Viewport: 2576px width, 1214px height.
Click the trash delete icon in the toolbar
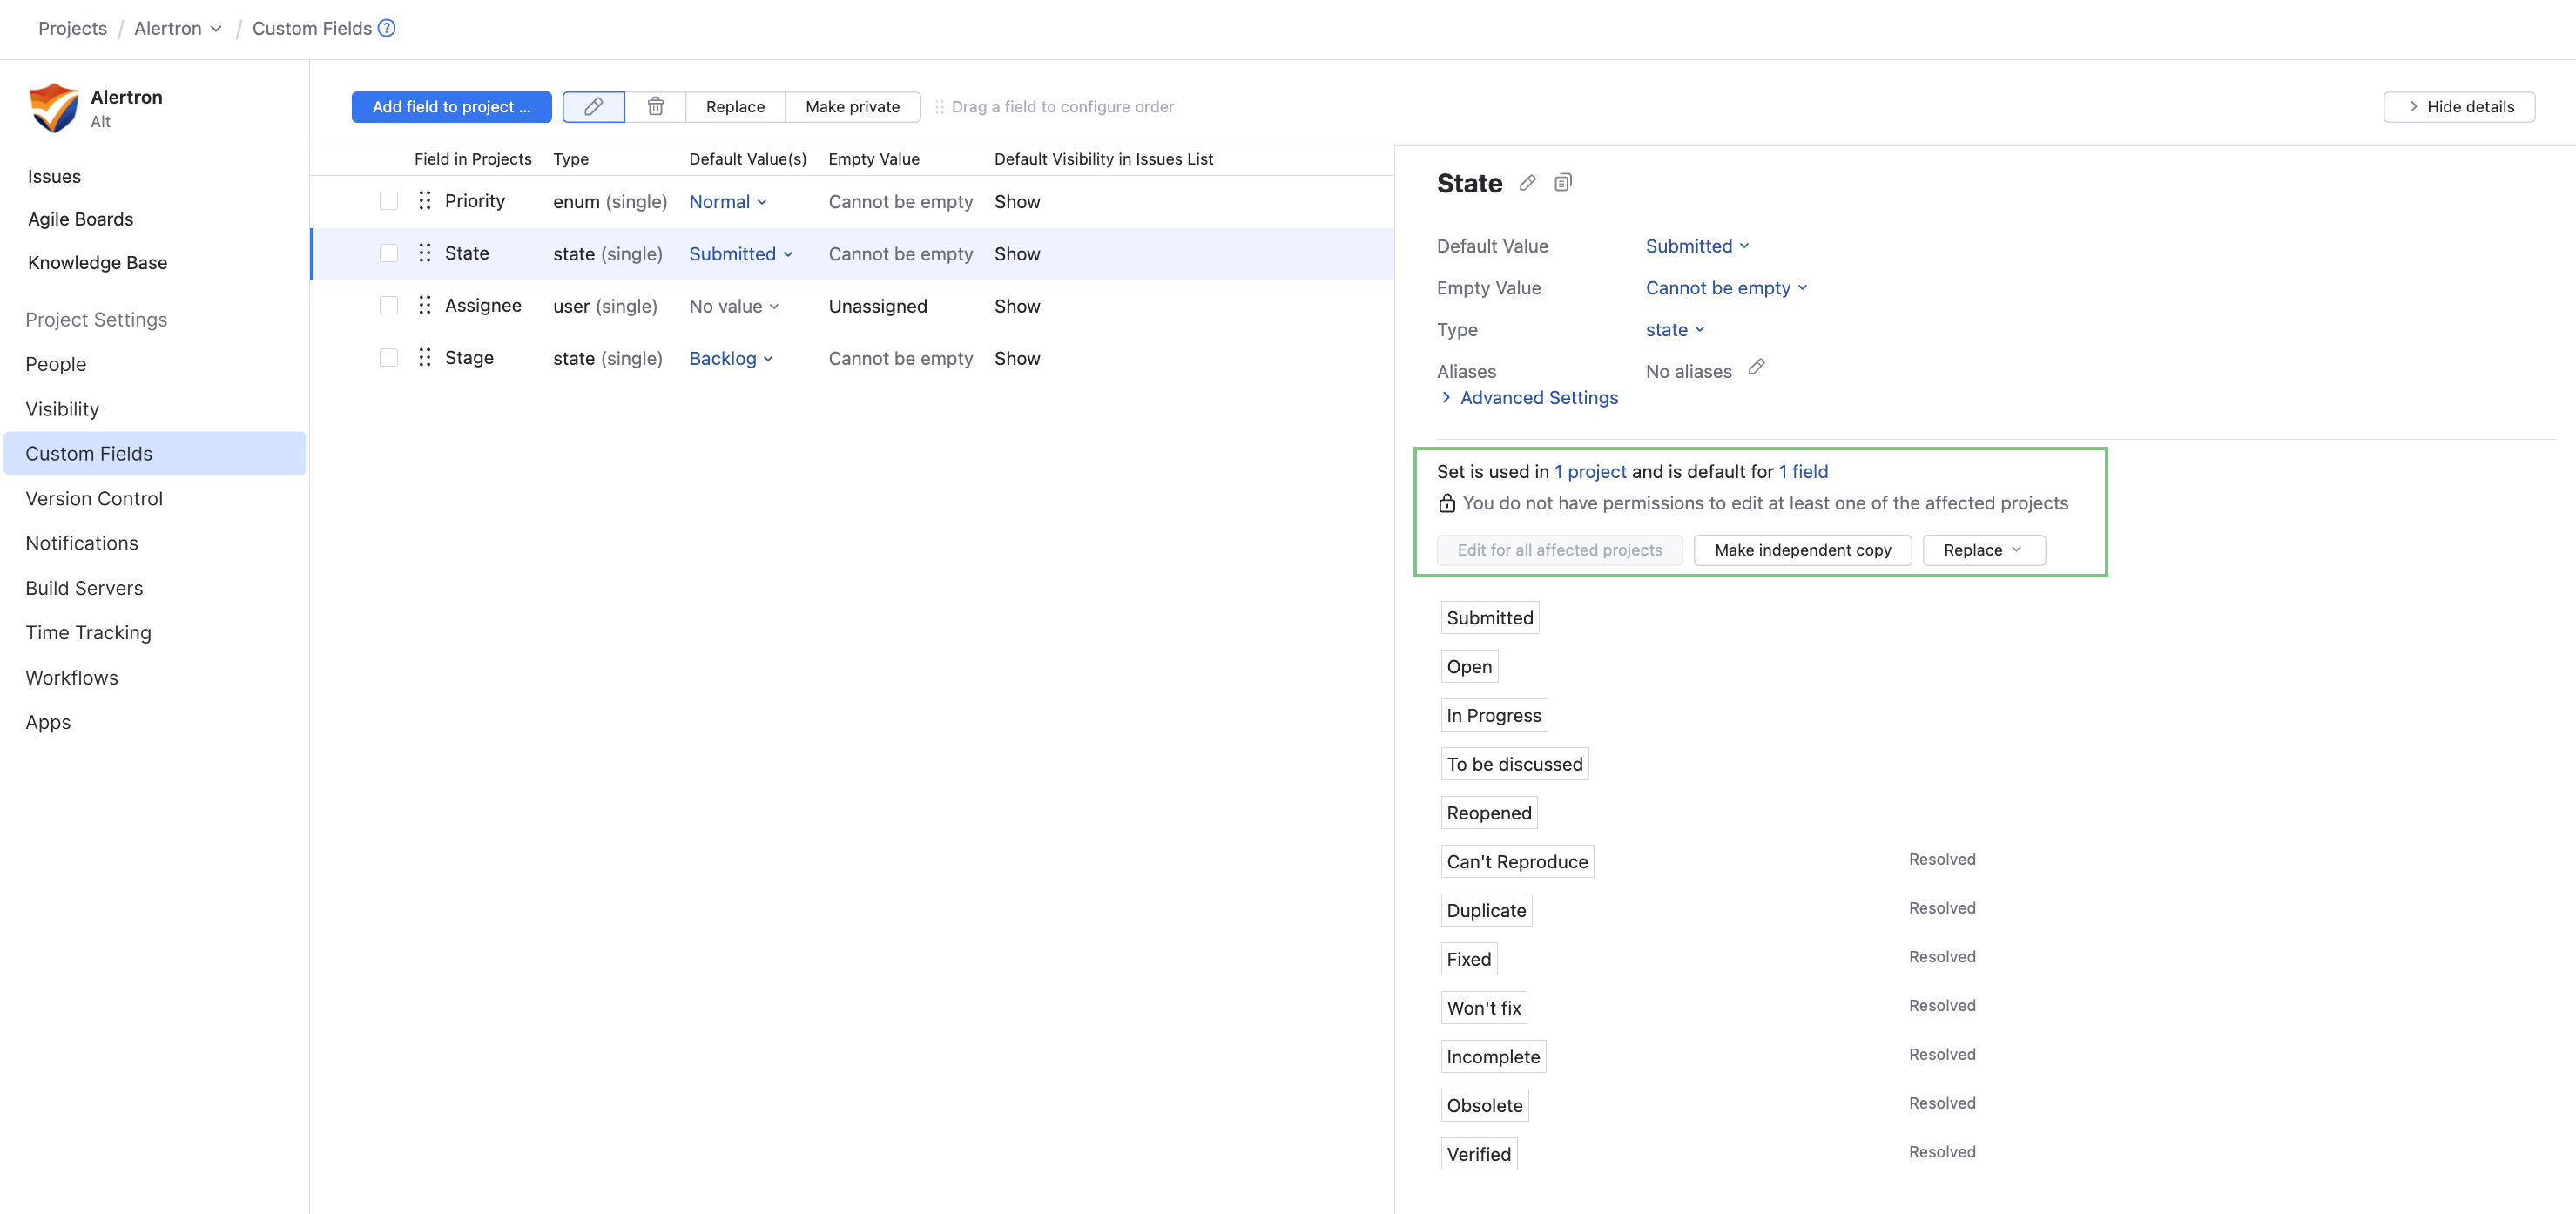[x=656, y=106]
